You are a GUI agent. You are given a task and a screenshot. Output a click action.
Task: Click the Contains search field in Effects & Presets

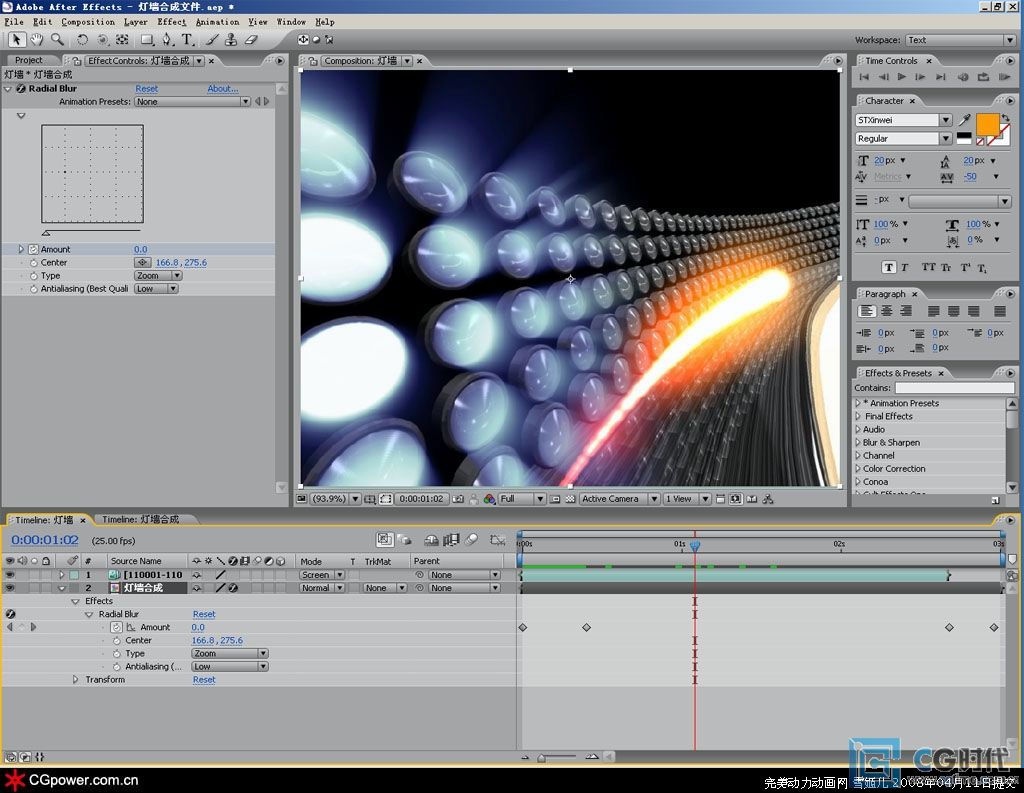pos(954,388)
